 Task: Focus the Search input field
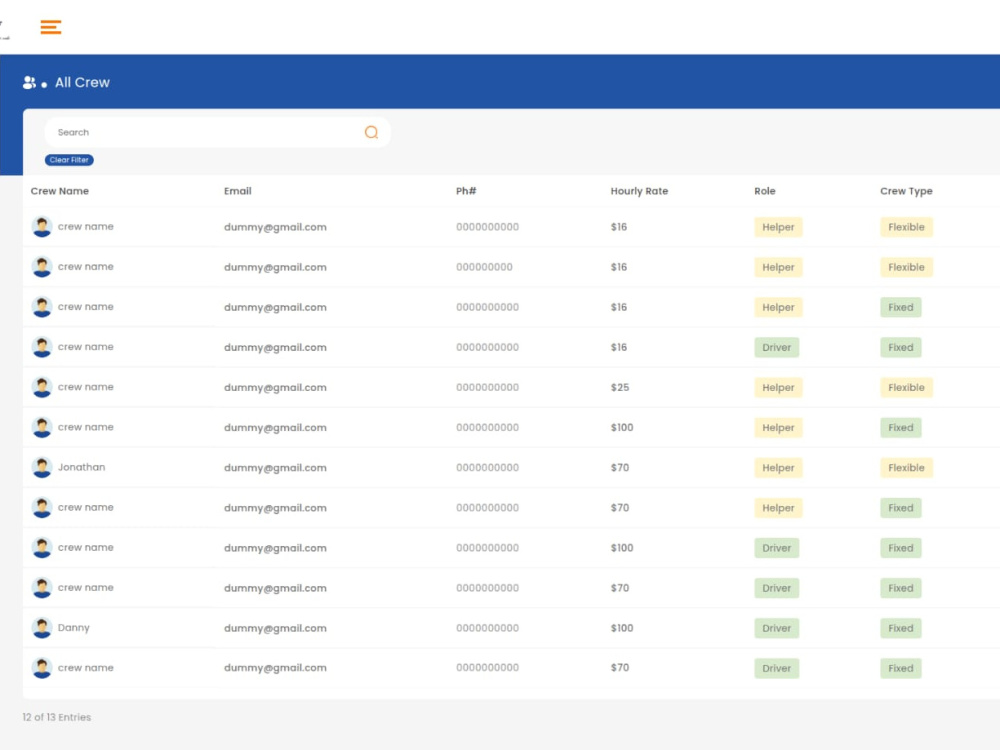tap(217, 132)
